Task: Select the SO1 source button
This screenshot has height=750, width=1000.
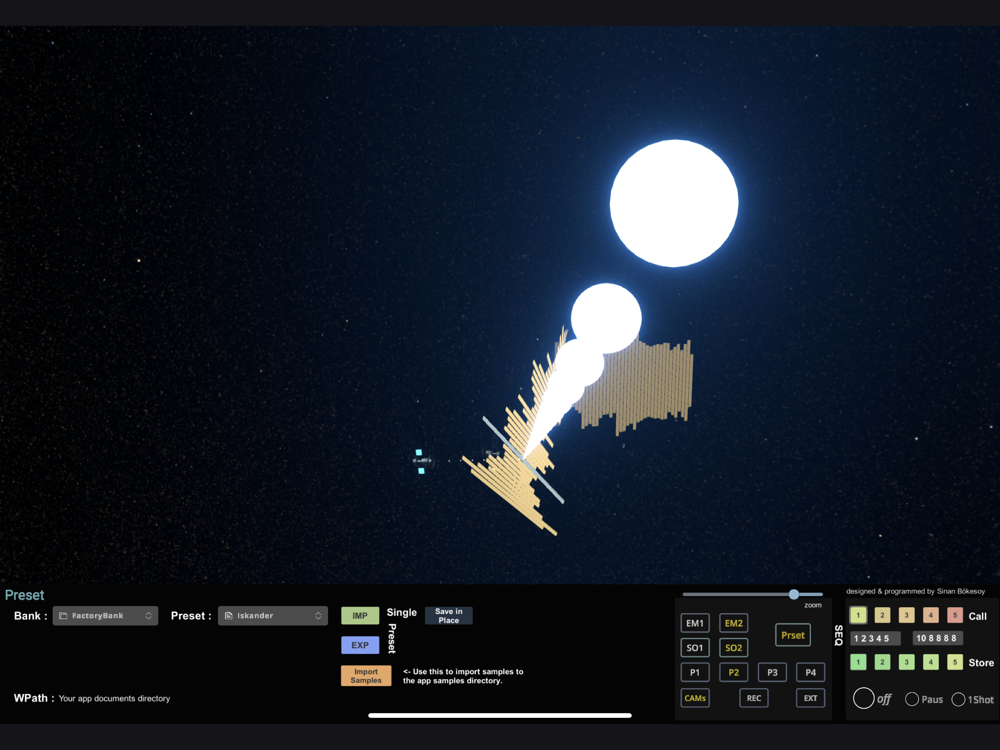Action: (695, 648)
